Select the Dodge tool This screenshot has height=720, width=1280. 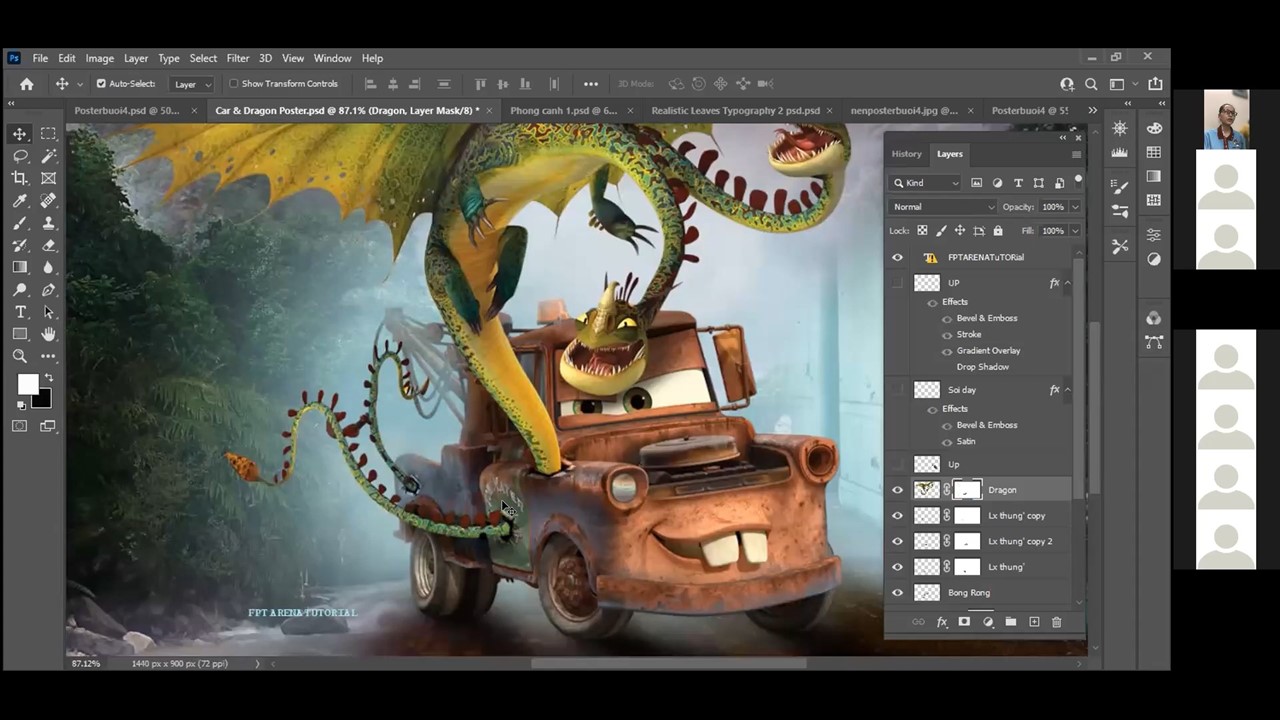pos(20,290)
